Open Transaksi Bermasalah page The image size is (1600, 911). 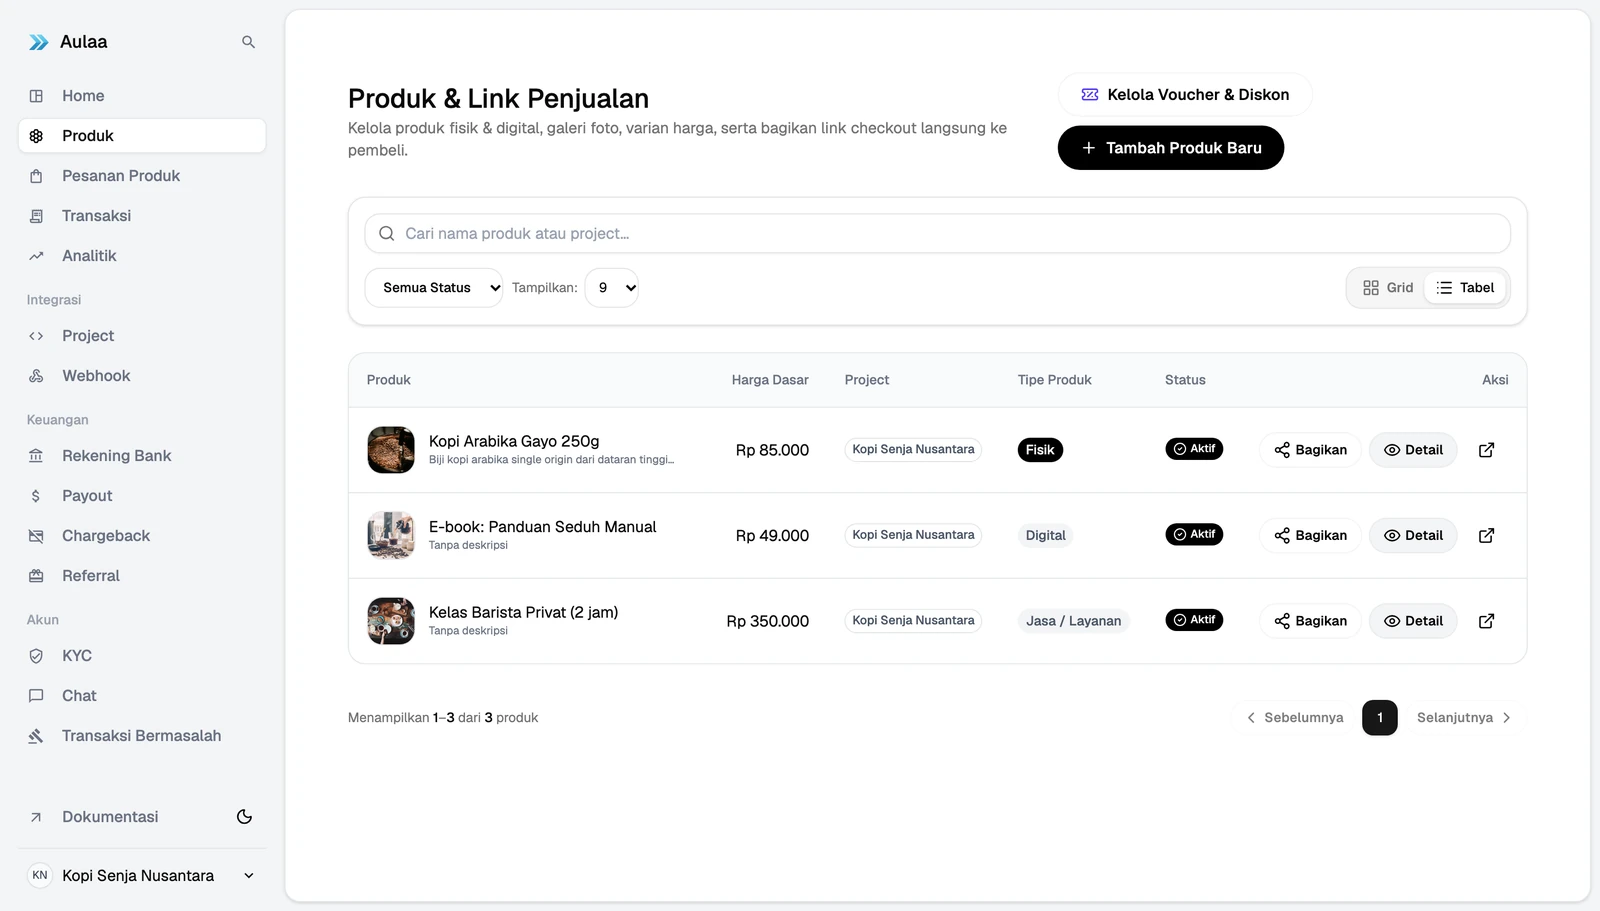pyautogui.click(x=142, y=736)
